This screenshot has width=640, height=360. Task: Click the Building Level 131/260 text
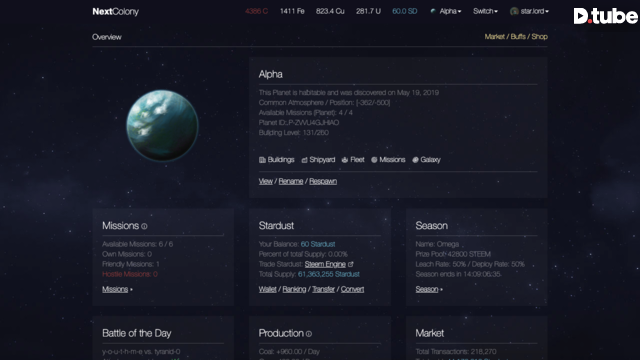293,133
